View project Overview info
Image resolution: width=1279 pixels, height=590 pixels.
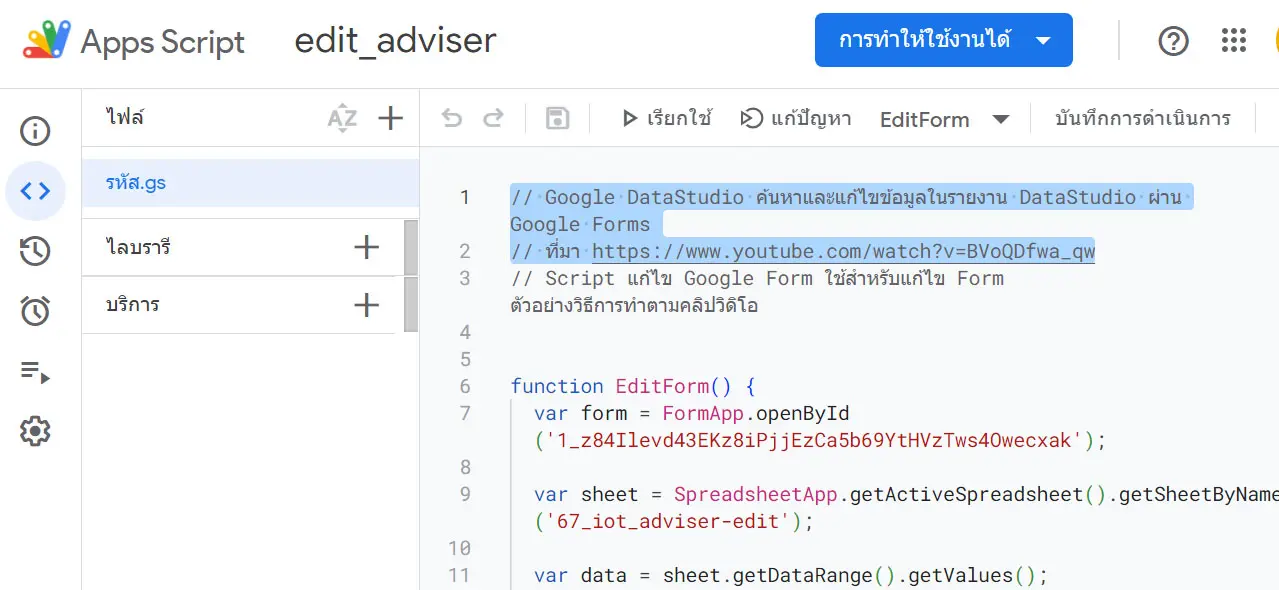tap(36, 130)
